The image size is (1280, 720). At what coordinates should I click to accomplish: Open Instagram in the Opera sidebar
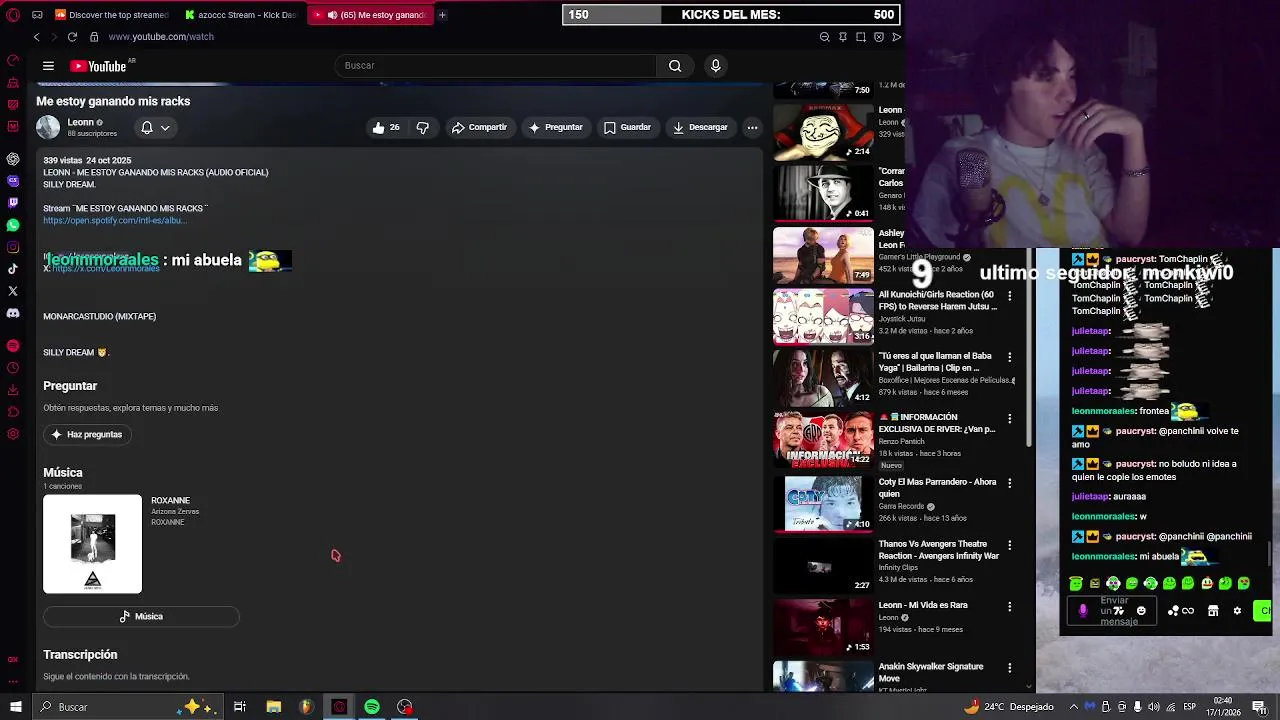coord(13,247)
